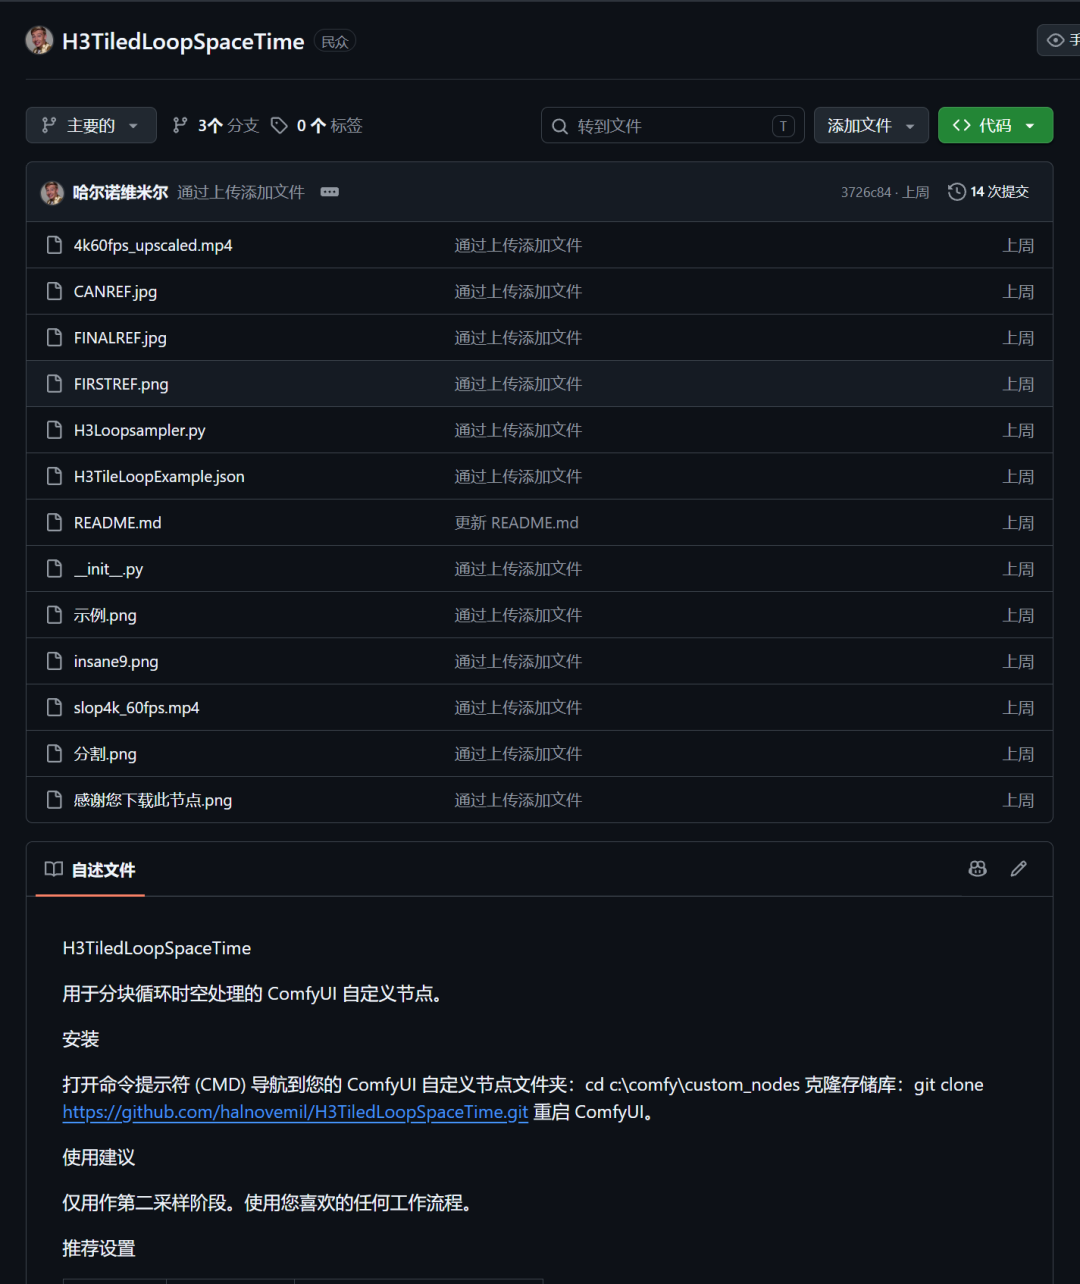Image resolution: width=1080 pixels, height=1284 pixels.
Task: View the 14 commits history
Action: coord(988,192)
